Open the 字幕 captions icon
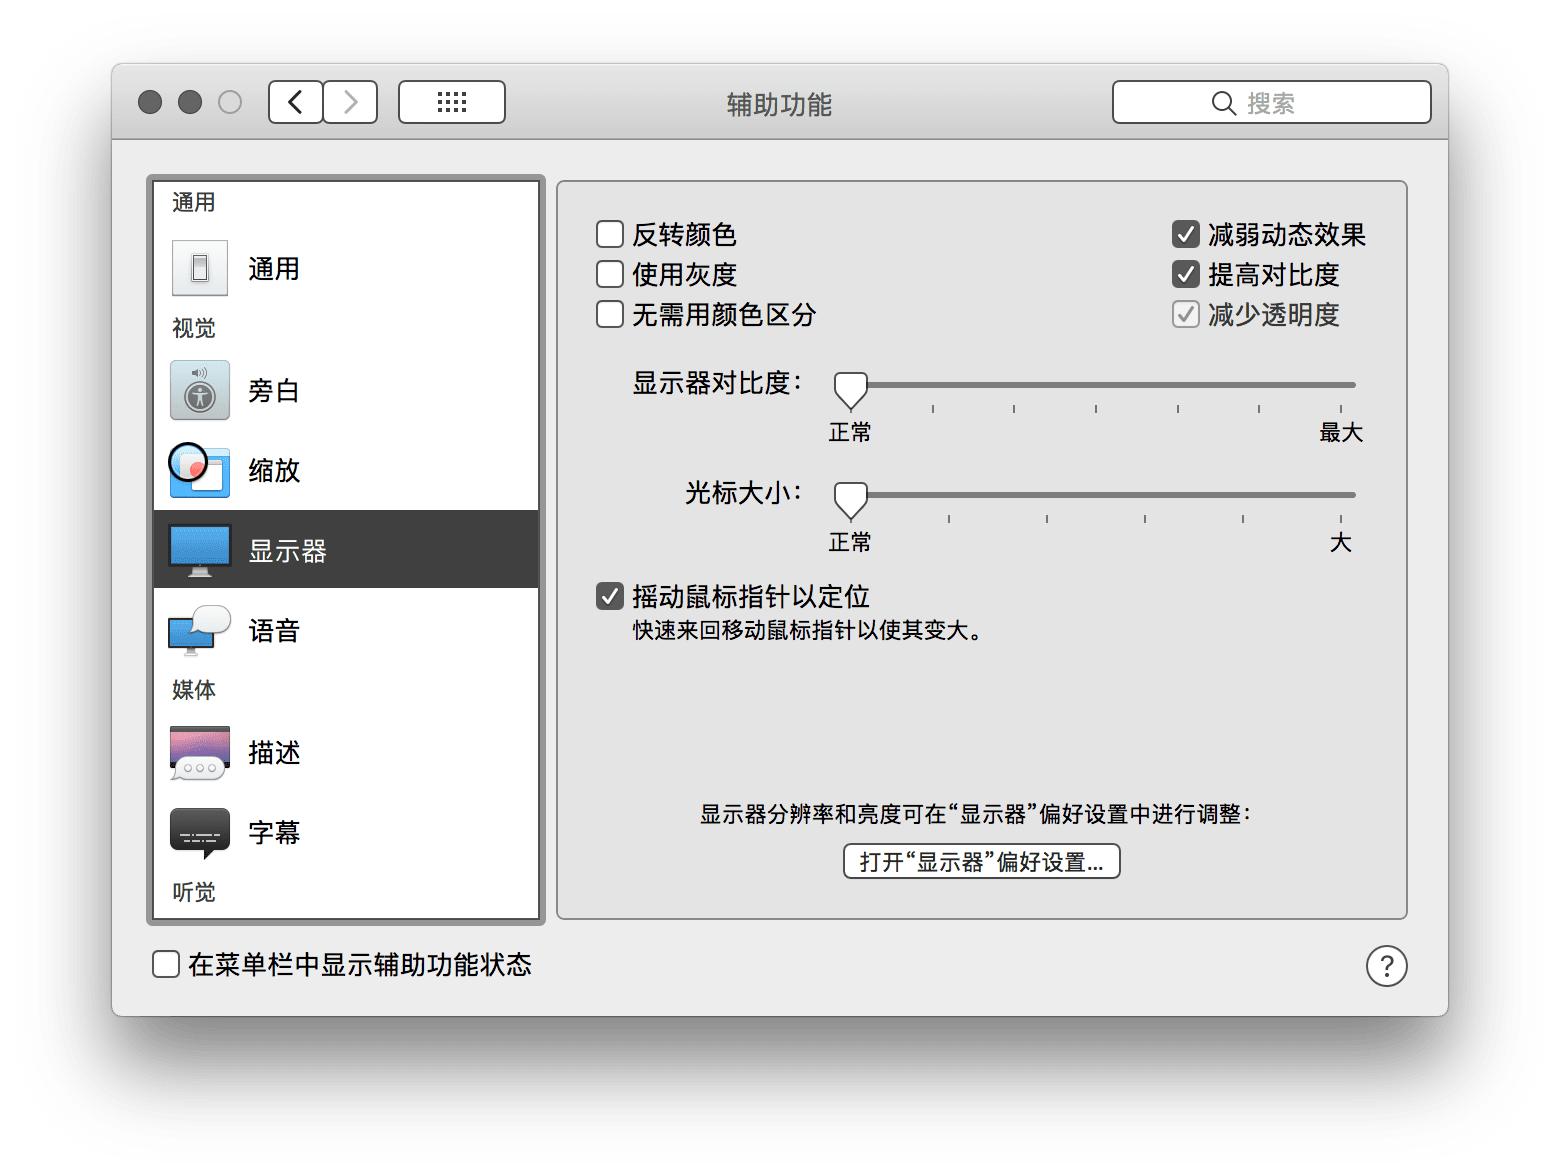The height and width of the screenshot is (1176, 1560). click(x=200, y=833)
